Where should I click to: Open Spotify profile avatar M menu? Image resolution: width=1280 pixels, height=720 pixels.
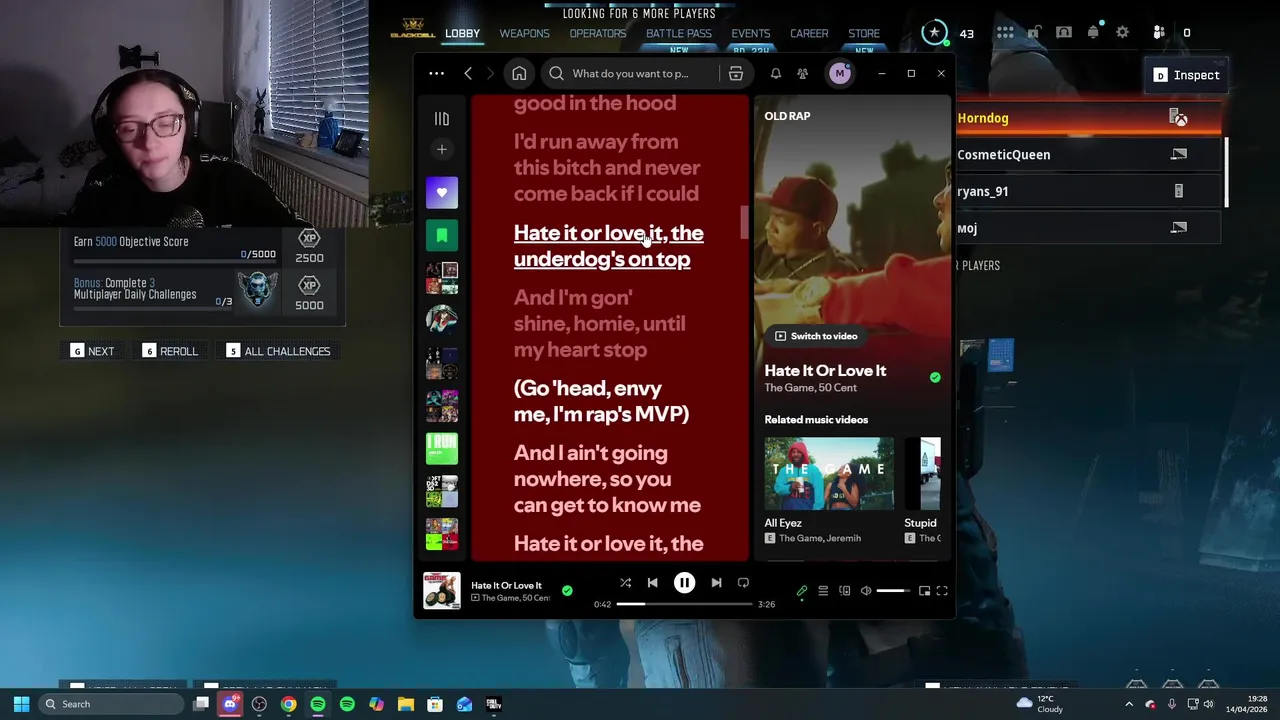839,73
